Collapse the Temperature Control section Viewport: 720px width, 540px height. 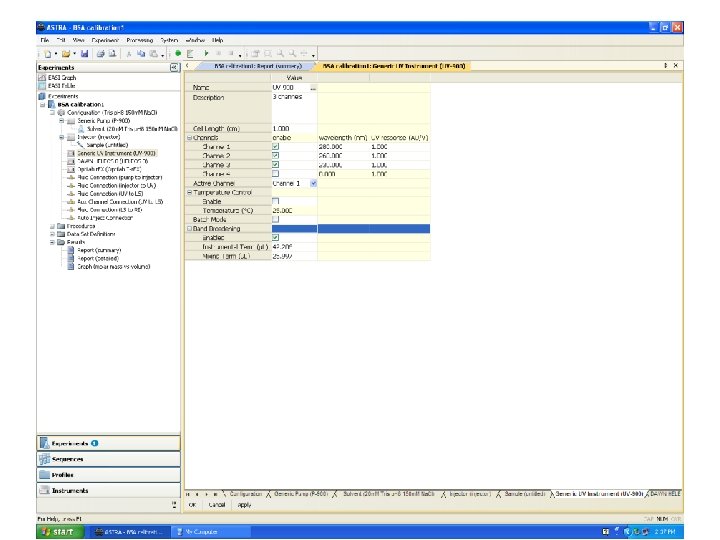(x=189, y=192)
